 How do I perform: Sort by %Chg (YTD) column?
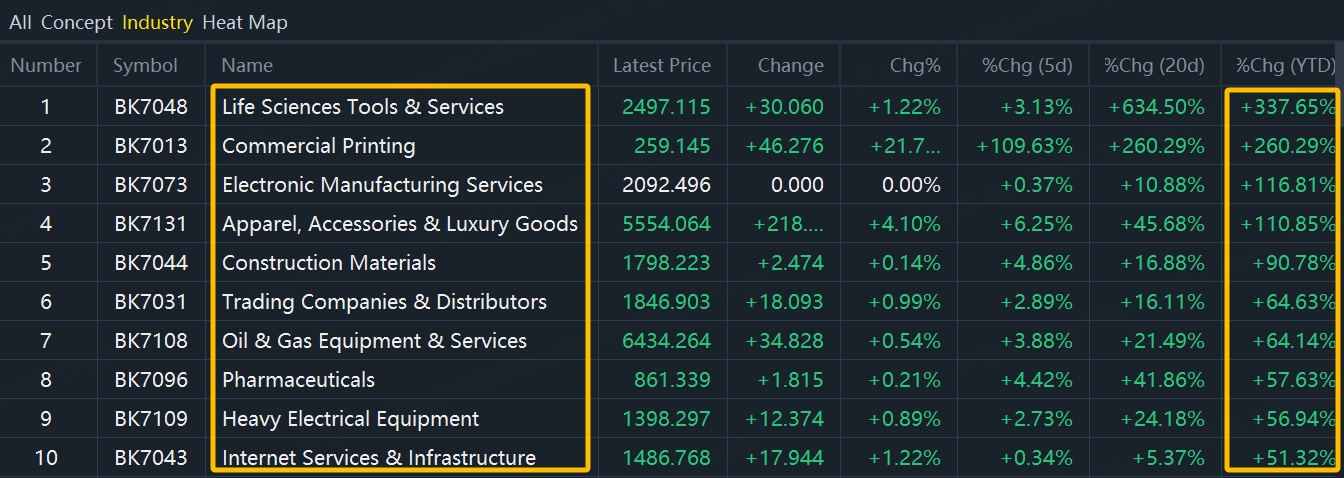pyautogui.click(x=1285, y=66)
